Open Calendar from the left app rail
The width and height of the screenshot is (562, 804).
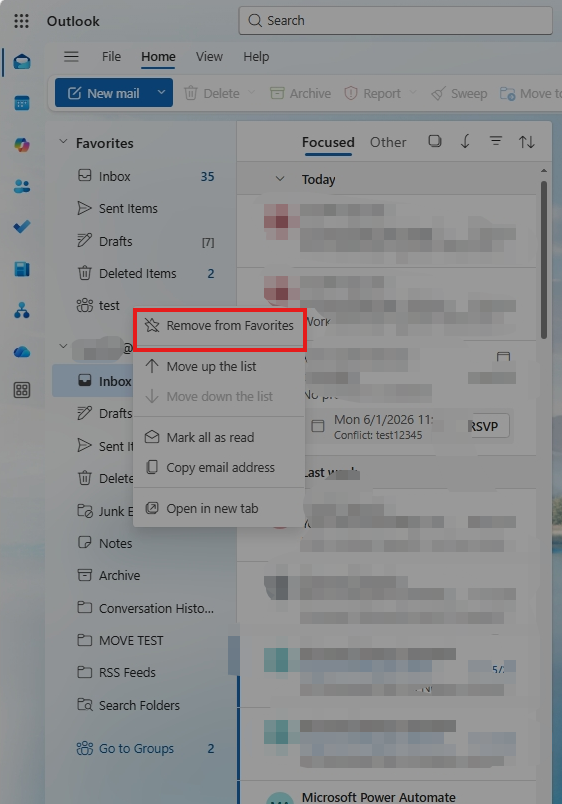(x=22, y=103)
